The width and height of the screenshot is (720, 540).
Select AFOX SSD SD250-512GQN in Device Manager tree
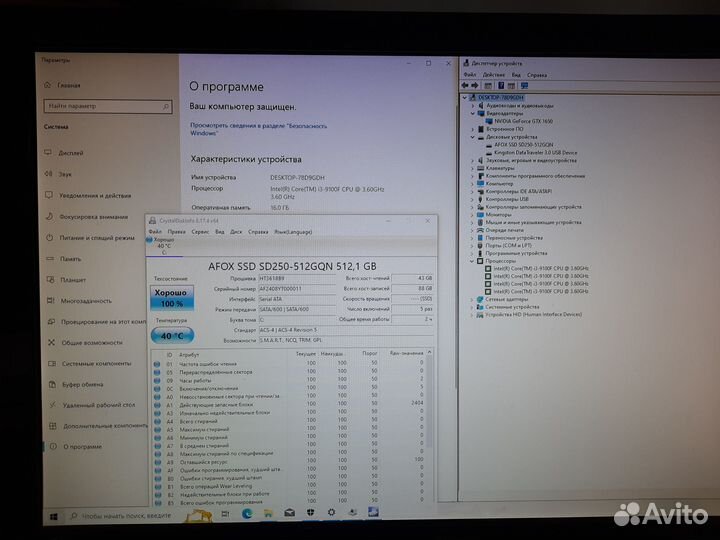coord(523,145)
